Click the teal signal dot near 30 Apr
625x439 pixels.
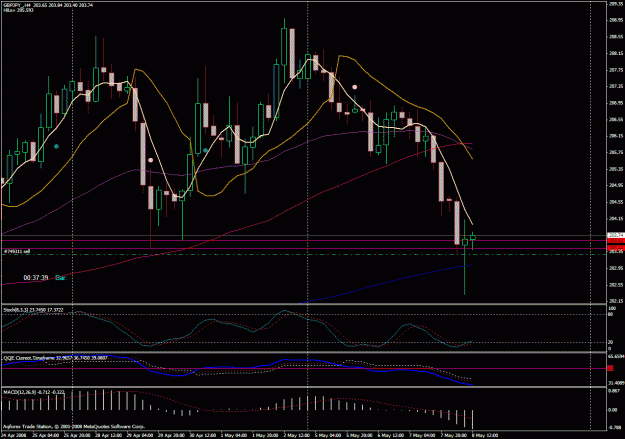coord(205,150)
